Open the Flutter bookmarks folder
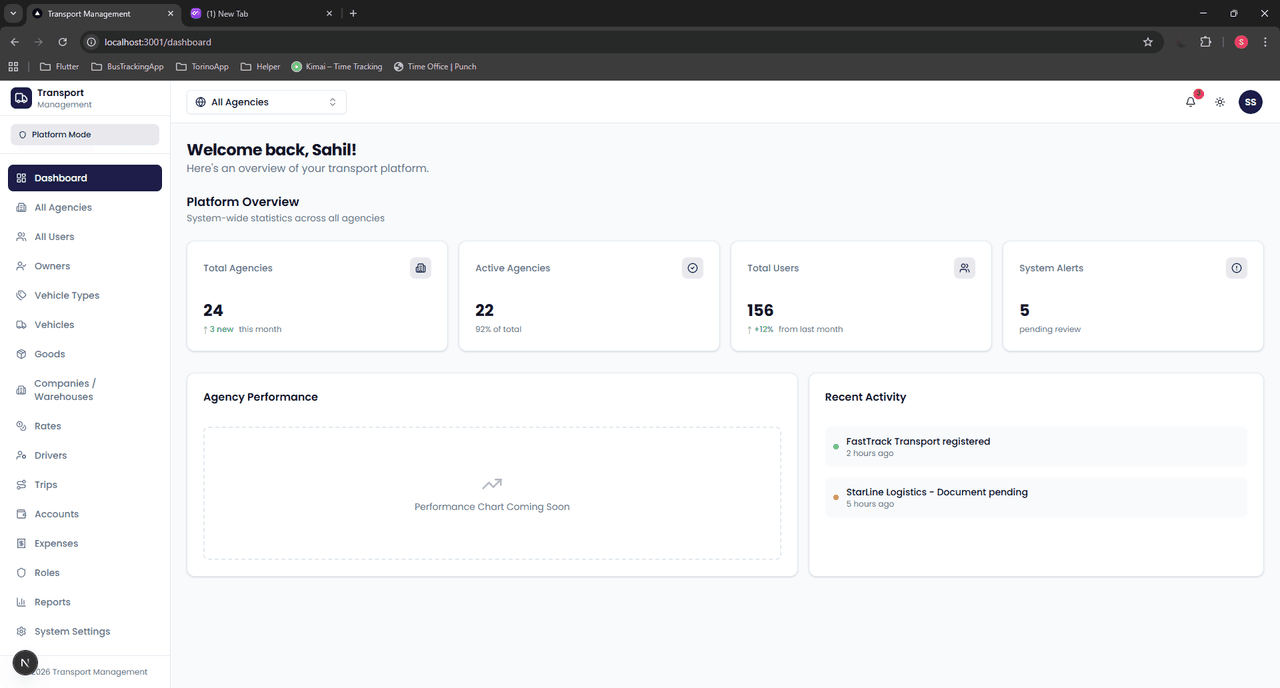 tap(59, 67)
